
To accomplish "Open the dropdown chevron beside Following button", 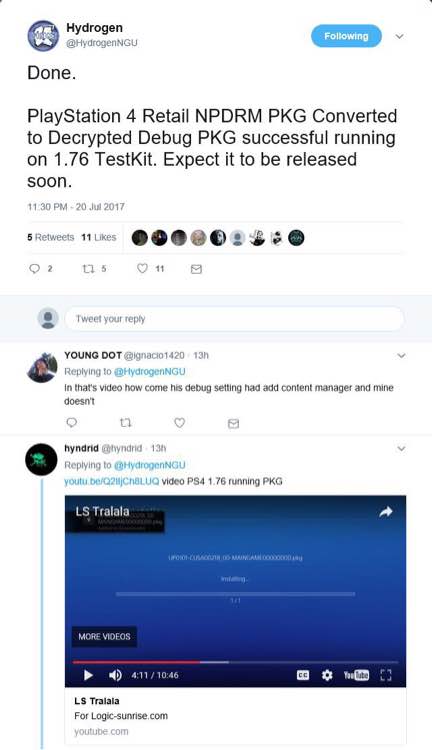I will (x=399, y=36).
